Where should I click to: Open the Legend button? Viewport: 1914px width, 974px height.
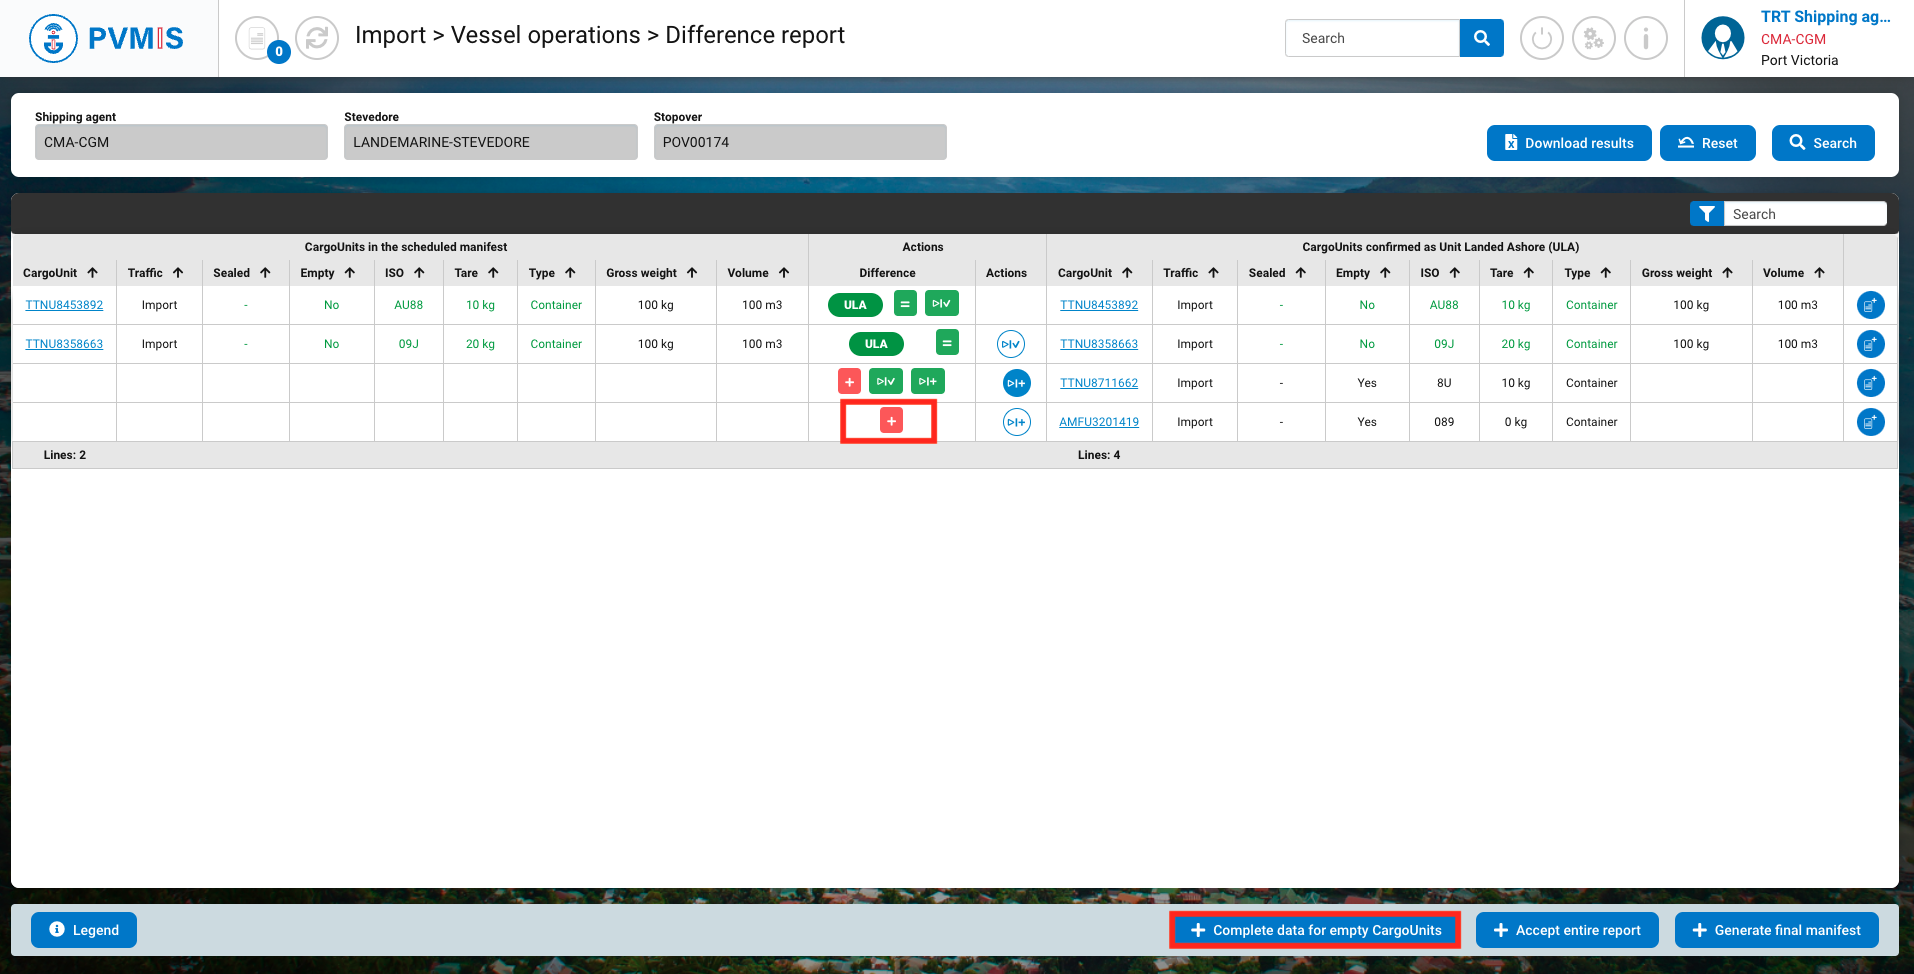[x=84, y=930]
